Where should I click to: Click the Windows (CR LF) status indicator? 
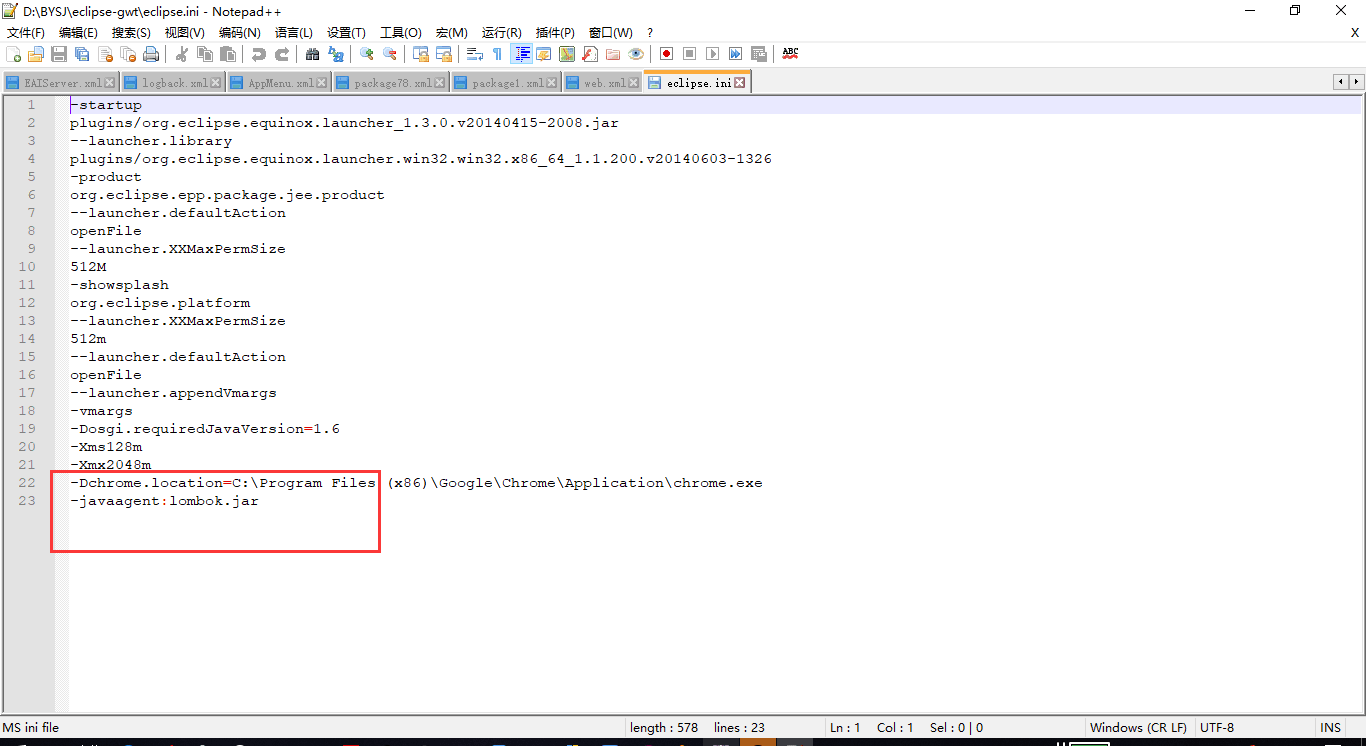tap(1138, 727)
